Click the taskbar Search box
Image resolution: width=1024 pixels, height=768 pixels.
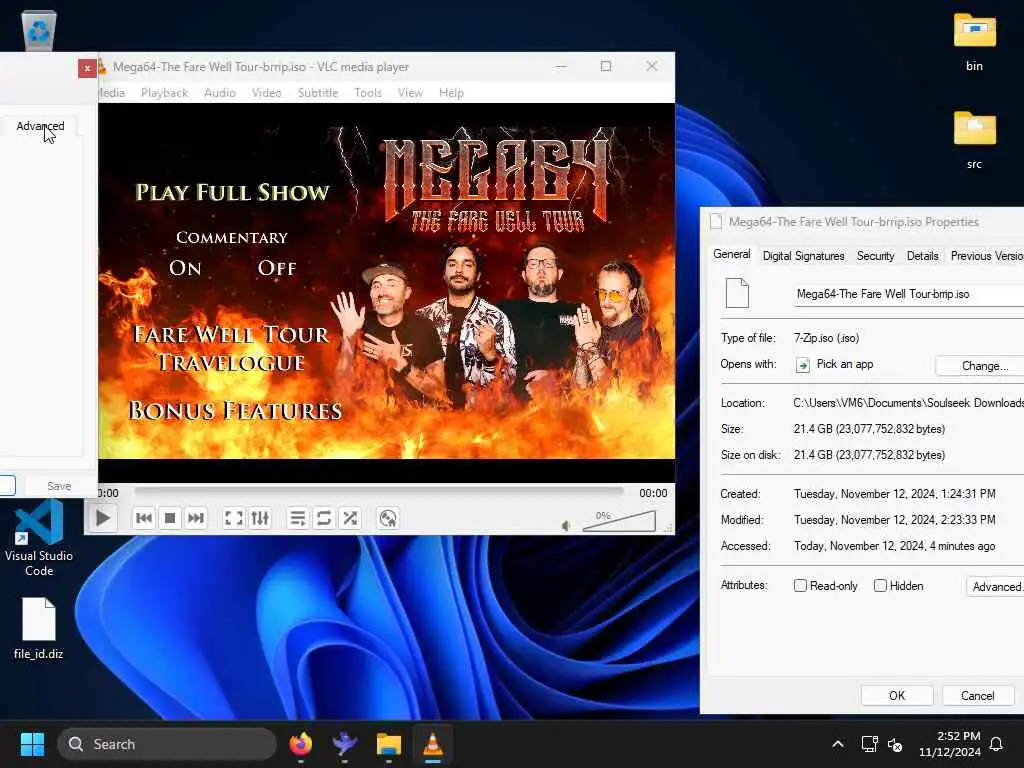167,744
